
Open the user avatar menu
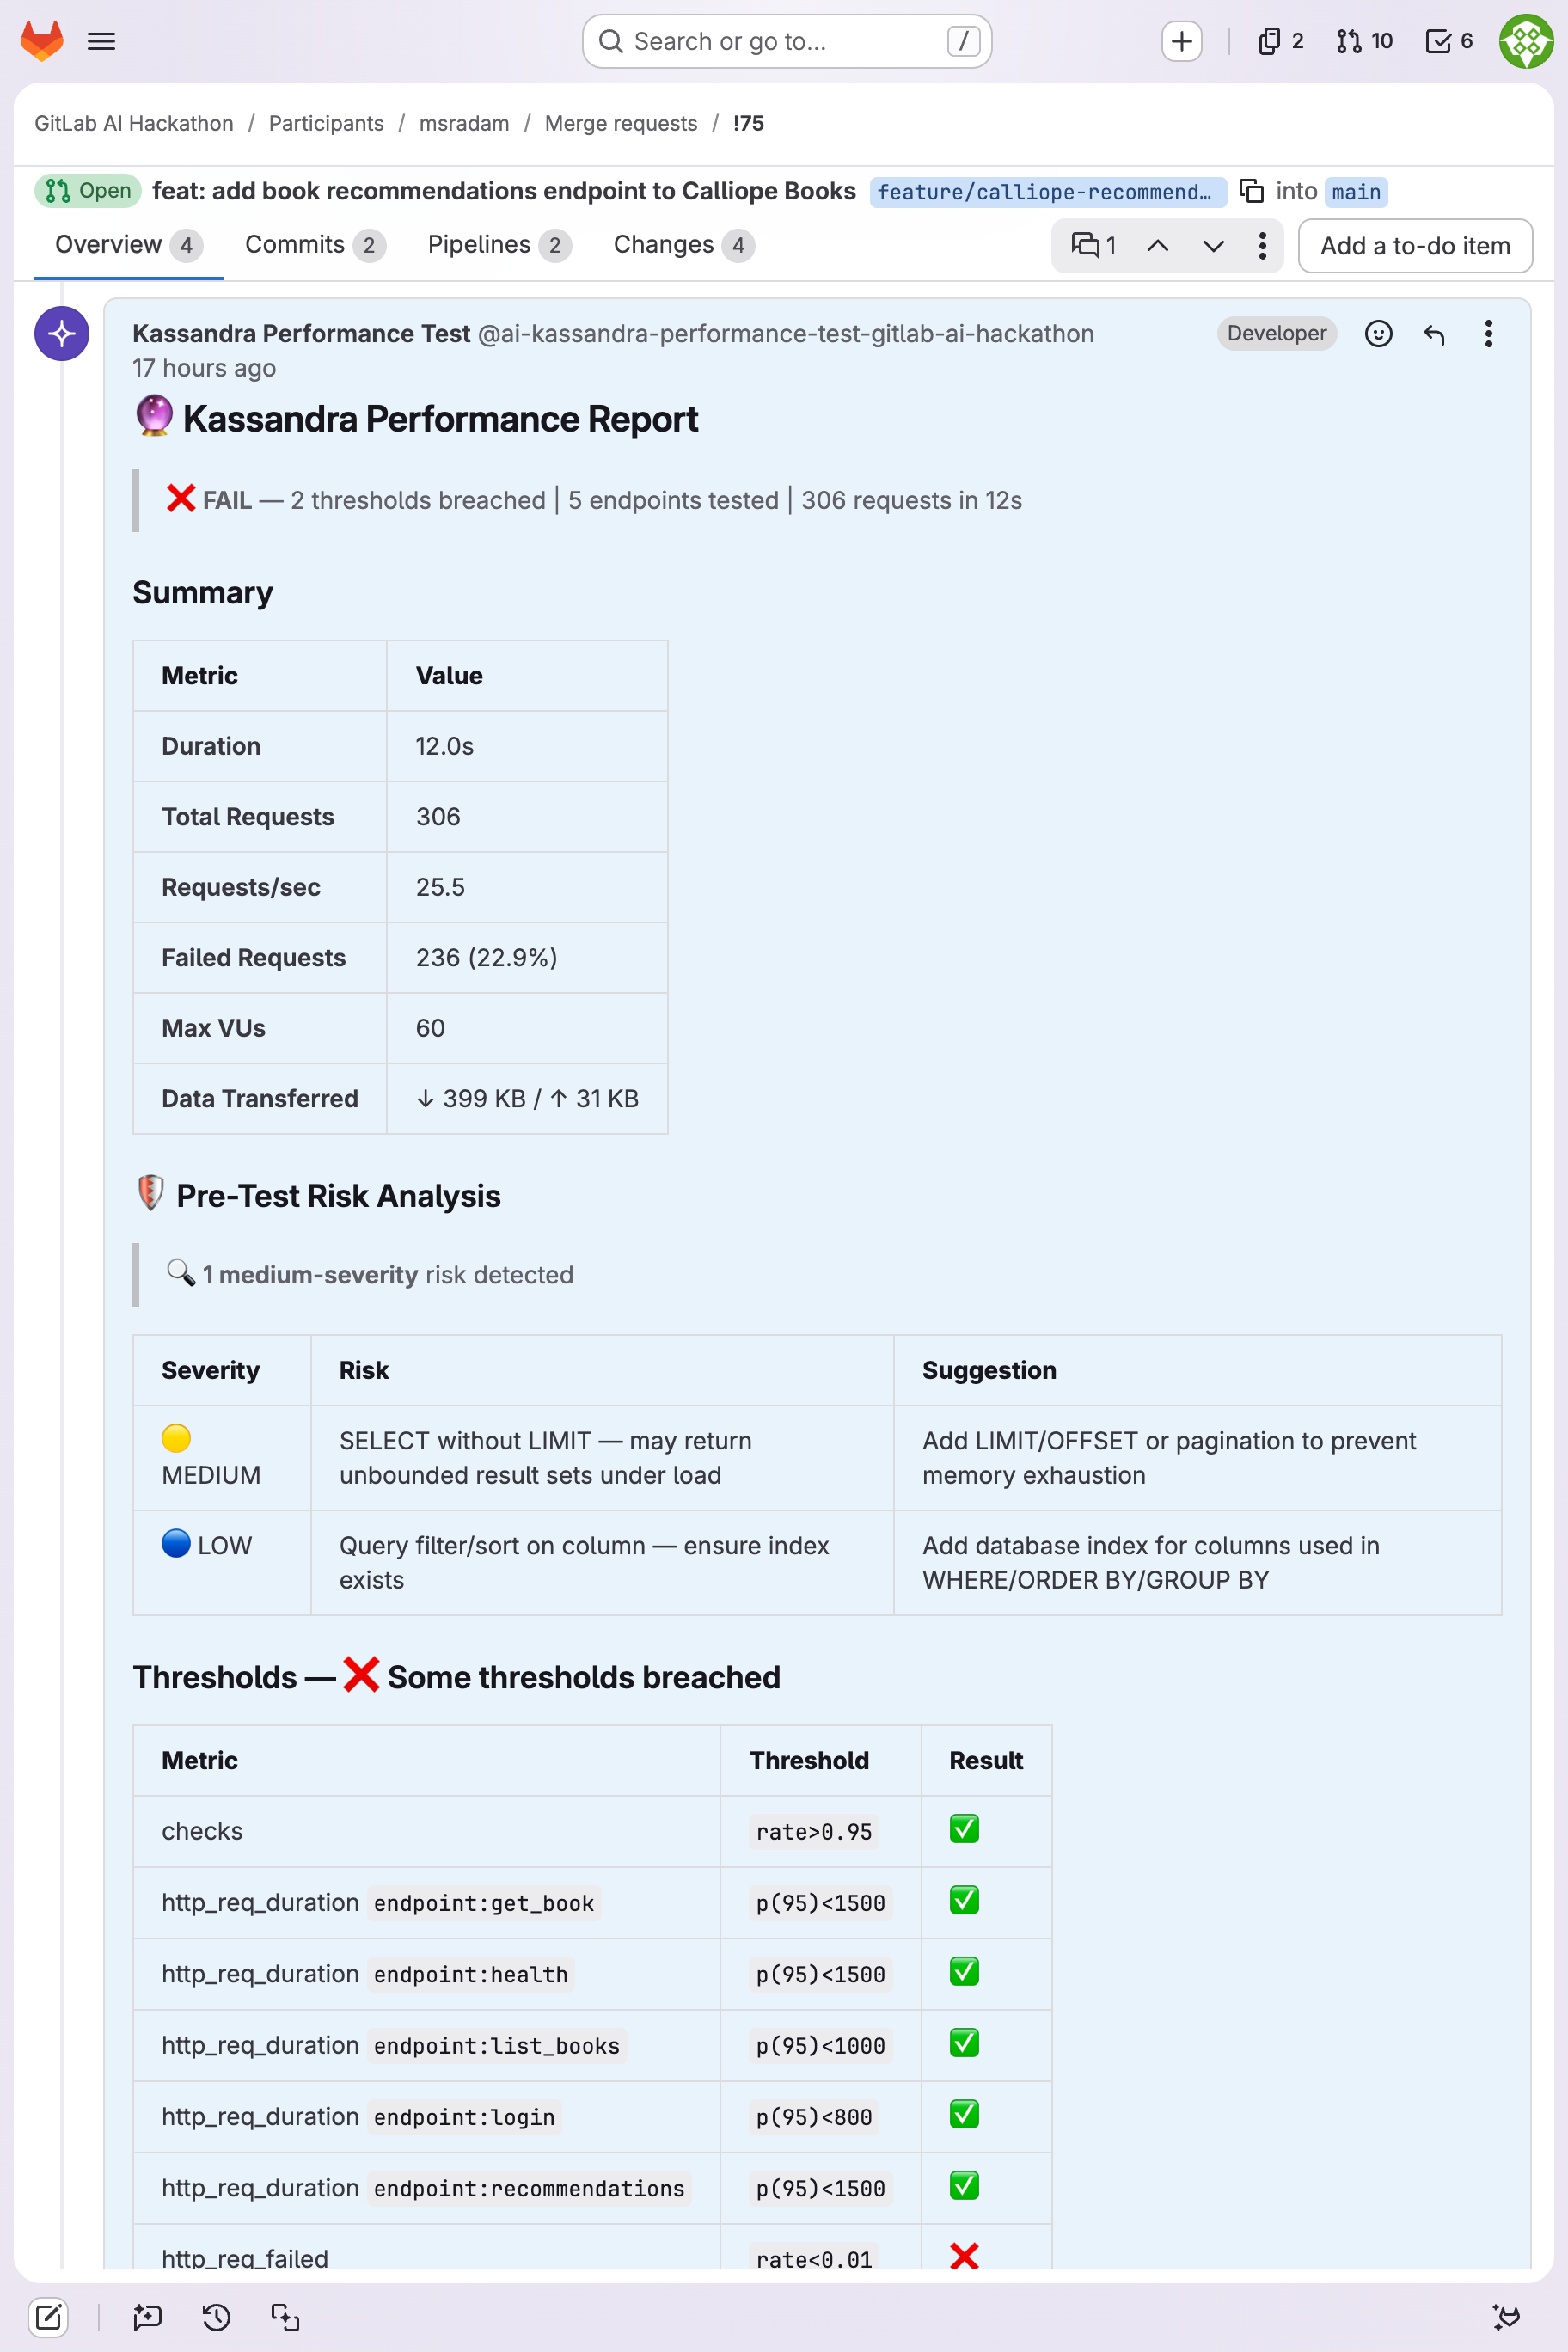tap(1525, 41)
